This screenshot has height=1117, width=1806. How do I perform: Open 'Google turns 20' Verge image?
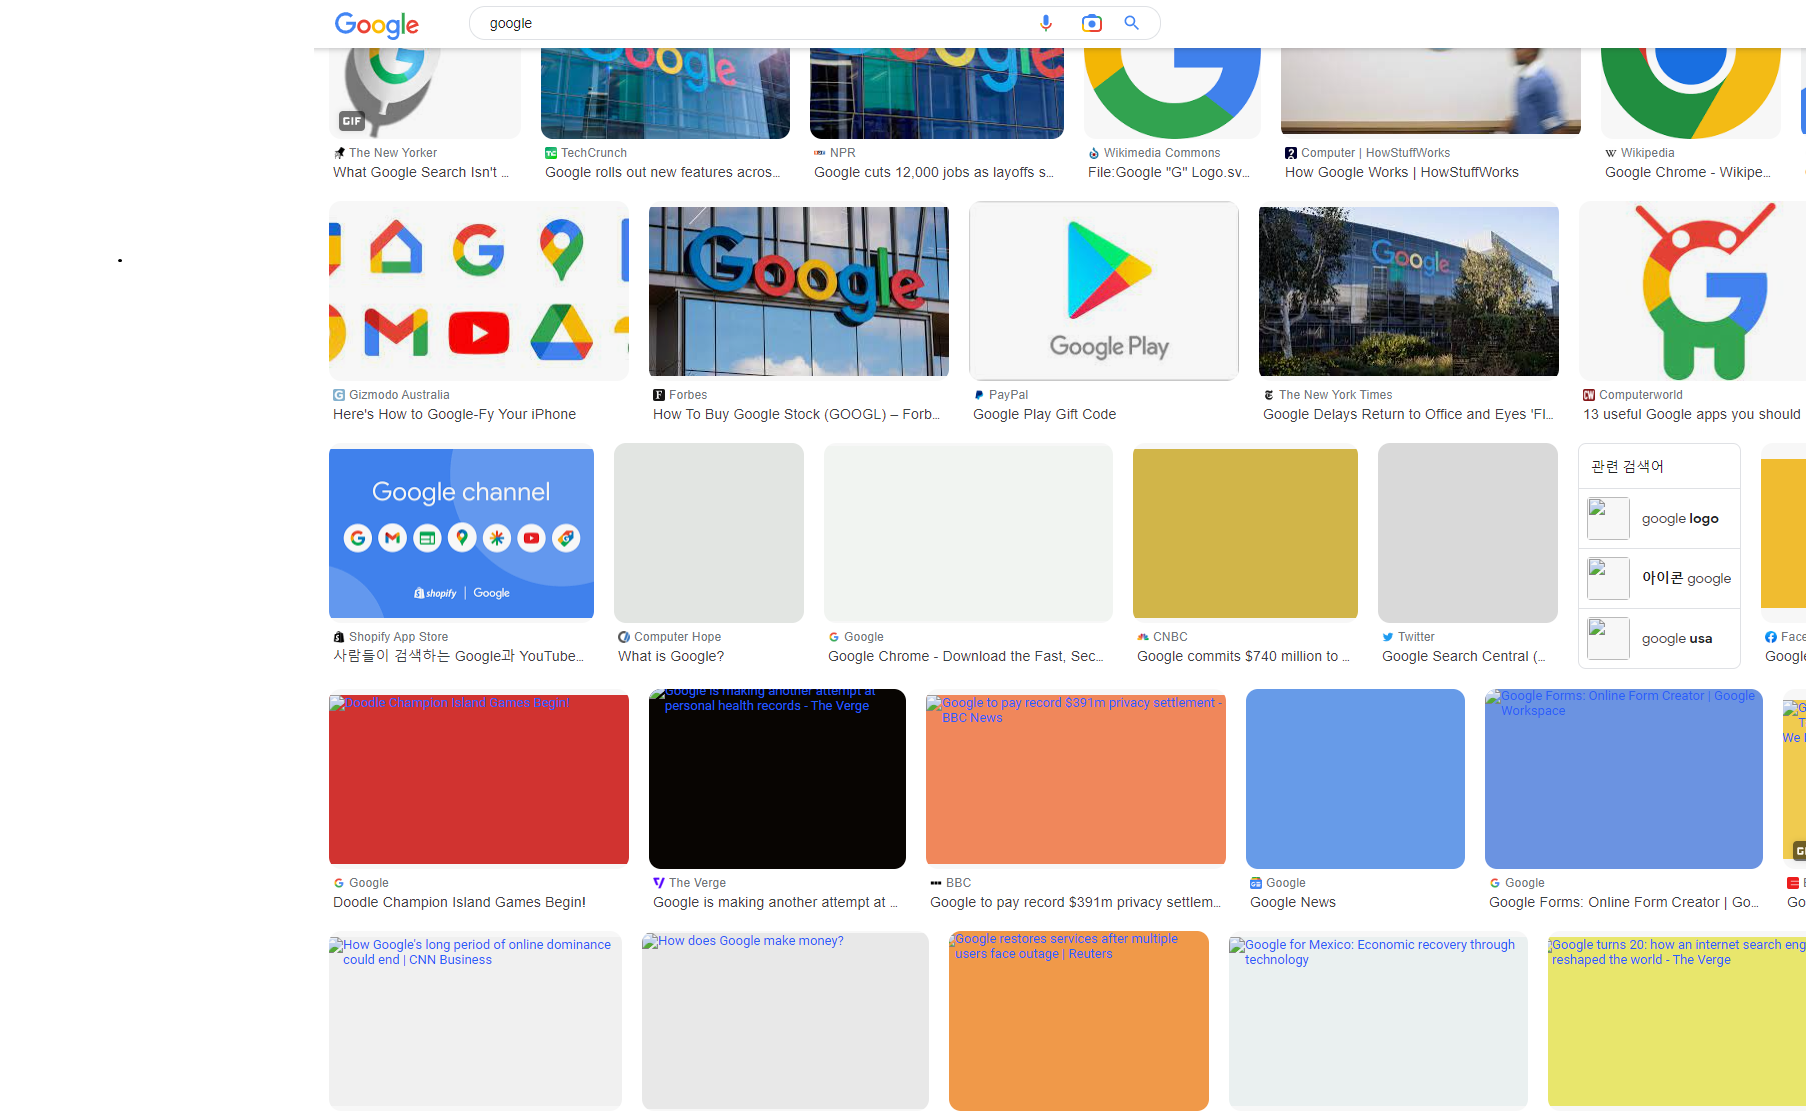[x=1677, y=1021]
